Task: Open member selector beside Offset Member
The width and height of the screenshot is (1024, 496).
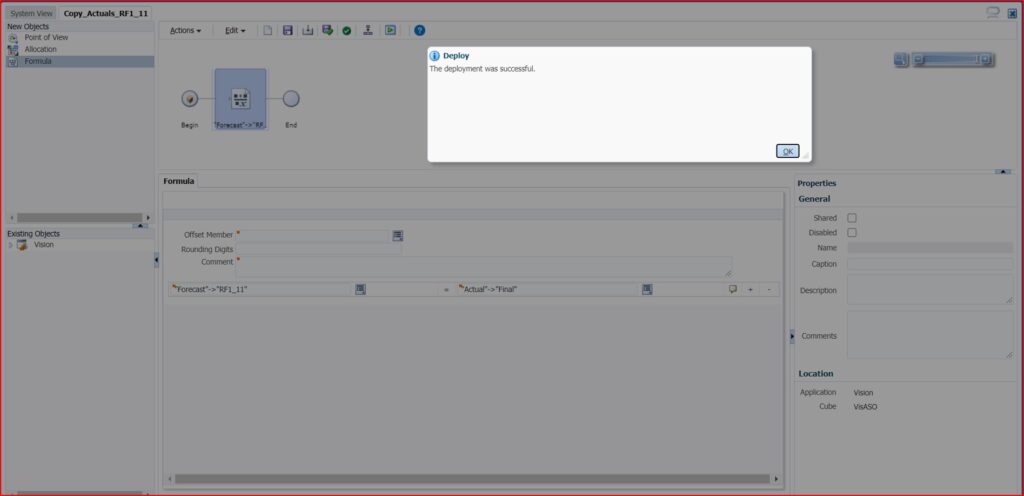Action: [398, 236]
